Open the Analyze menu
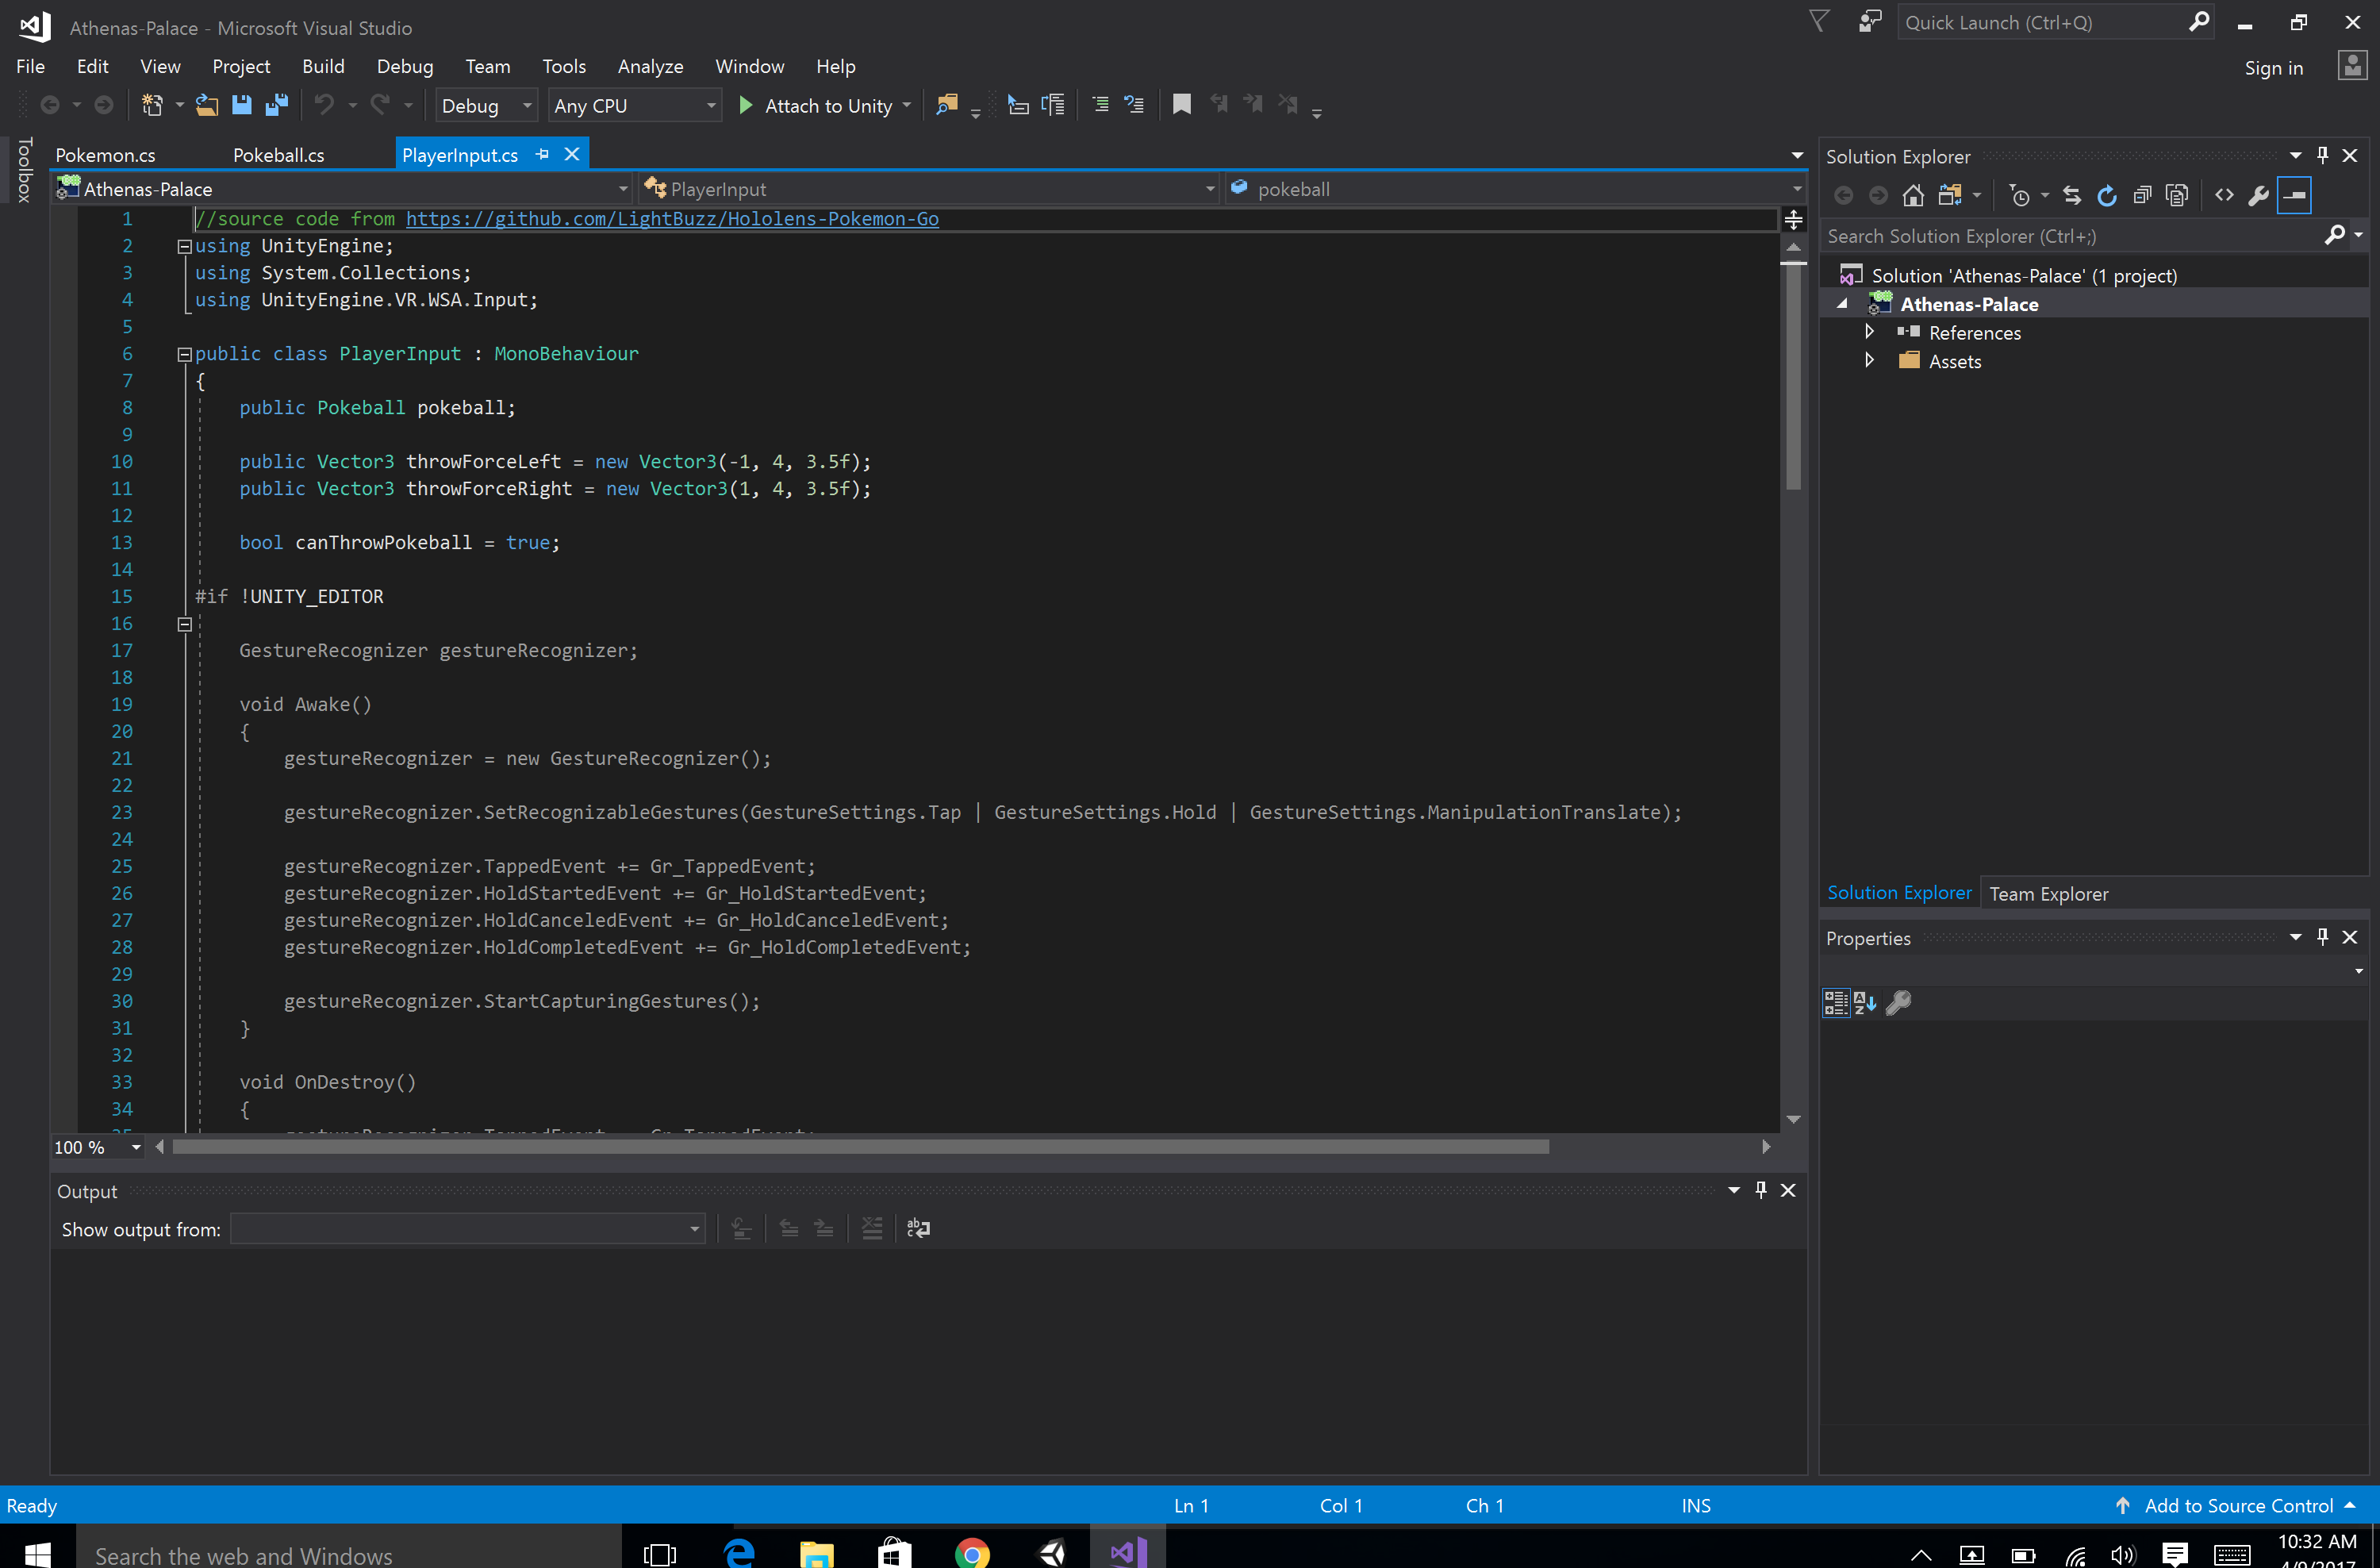The height and width of the screenshot is (1568, 2380). coord(650,67)
